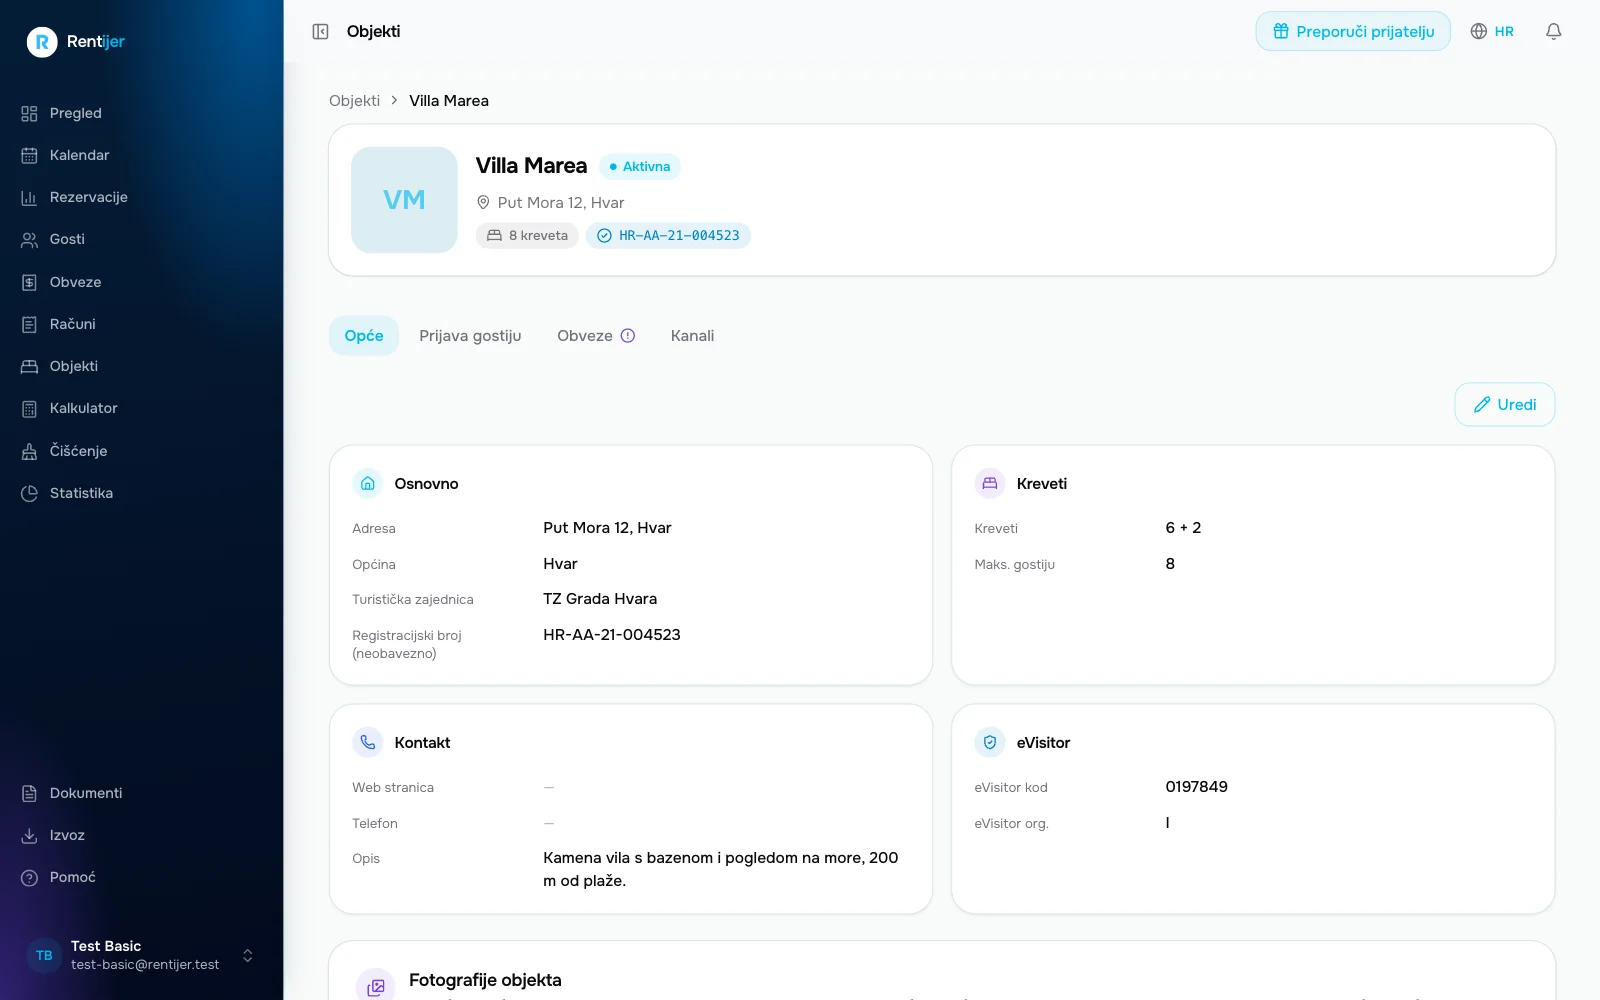
Task: Click the test-basic@rentijer.test email
Action: click(145, 965)
